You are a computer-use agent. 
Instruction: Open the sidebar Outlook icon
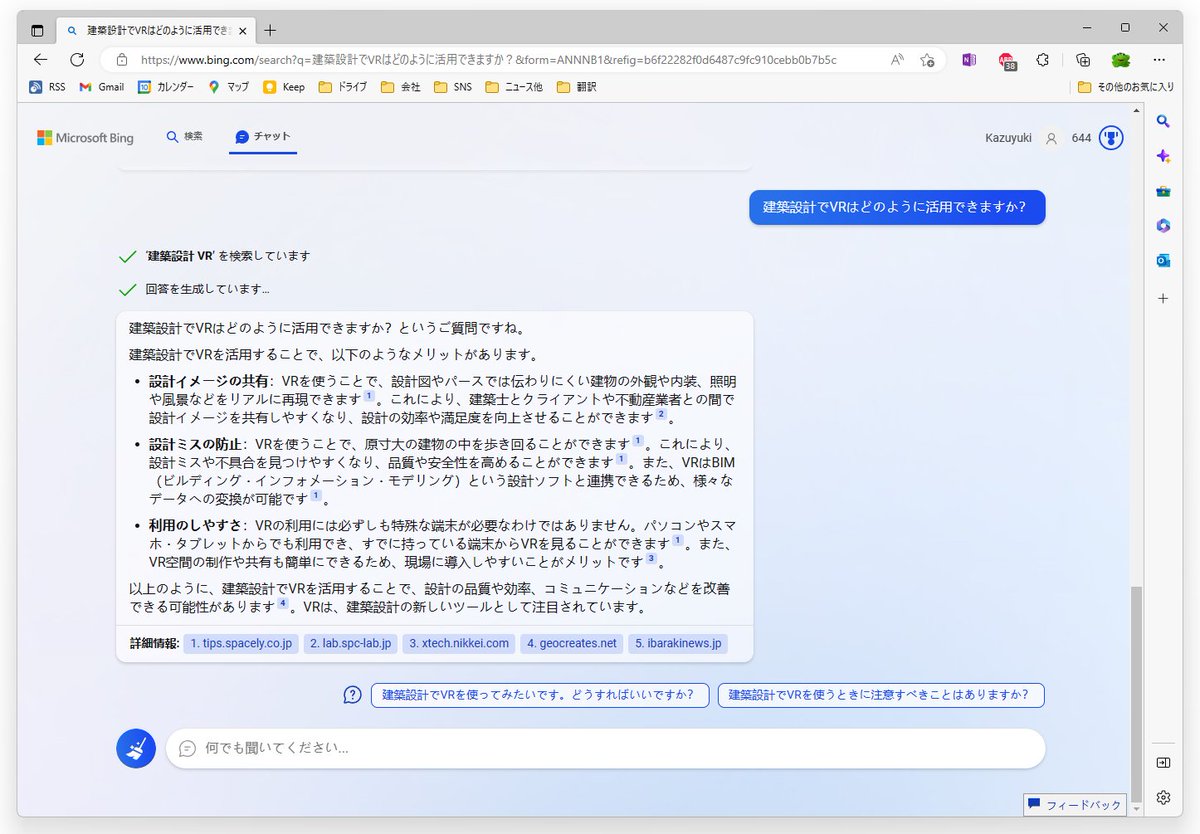pos(1163,261)
